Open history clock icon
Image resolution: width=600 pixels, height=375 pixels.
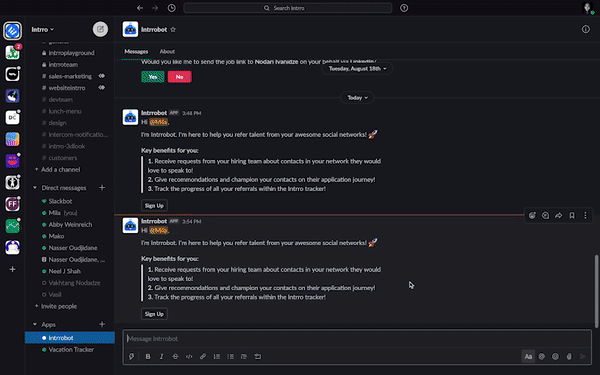pyautogui.click(x=171, y=8)
